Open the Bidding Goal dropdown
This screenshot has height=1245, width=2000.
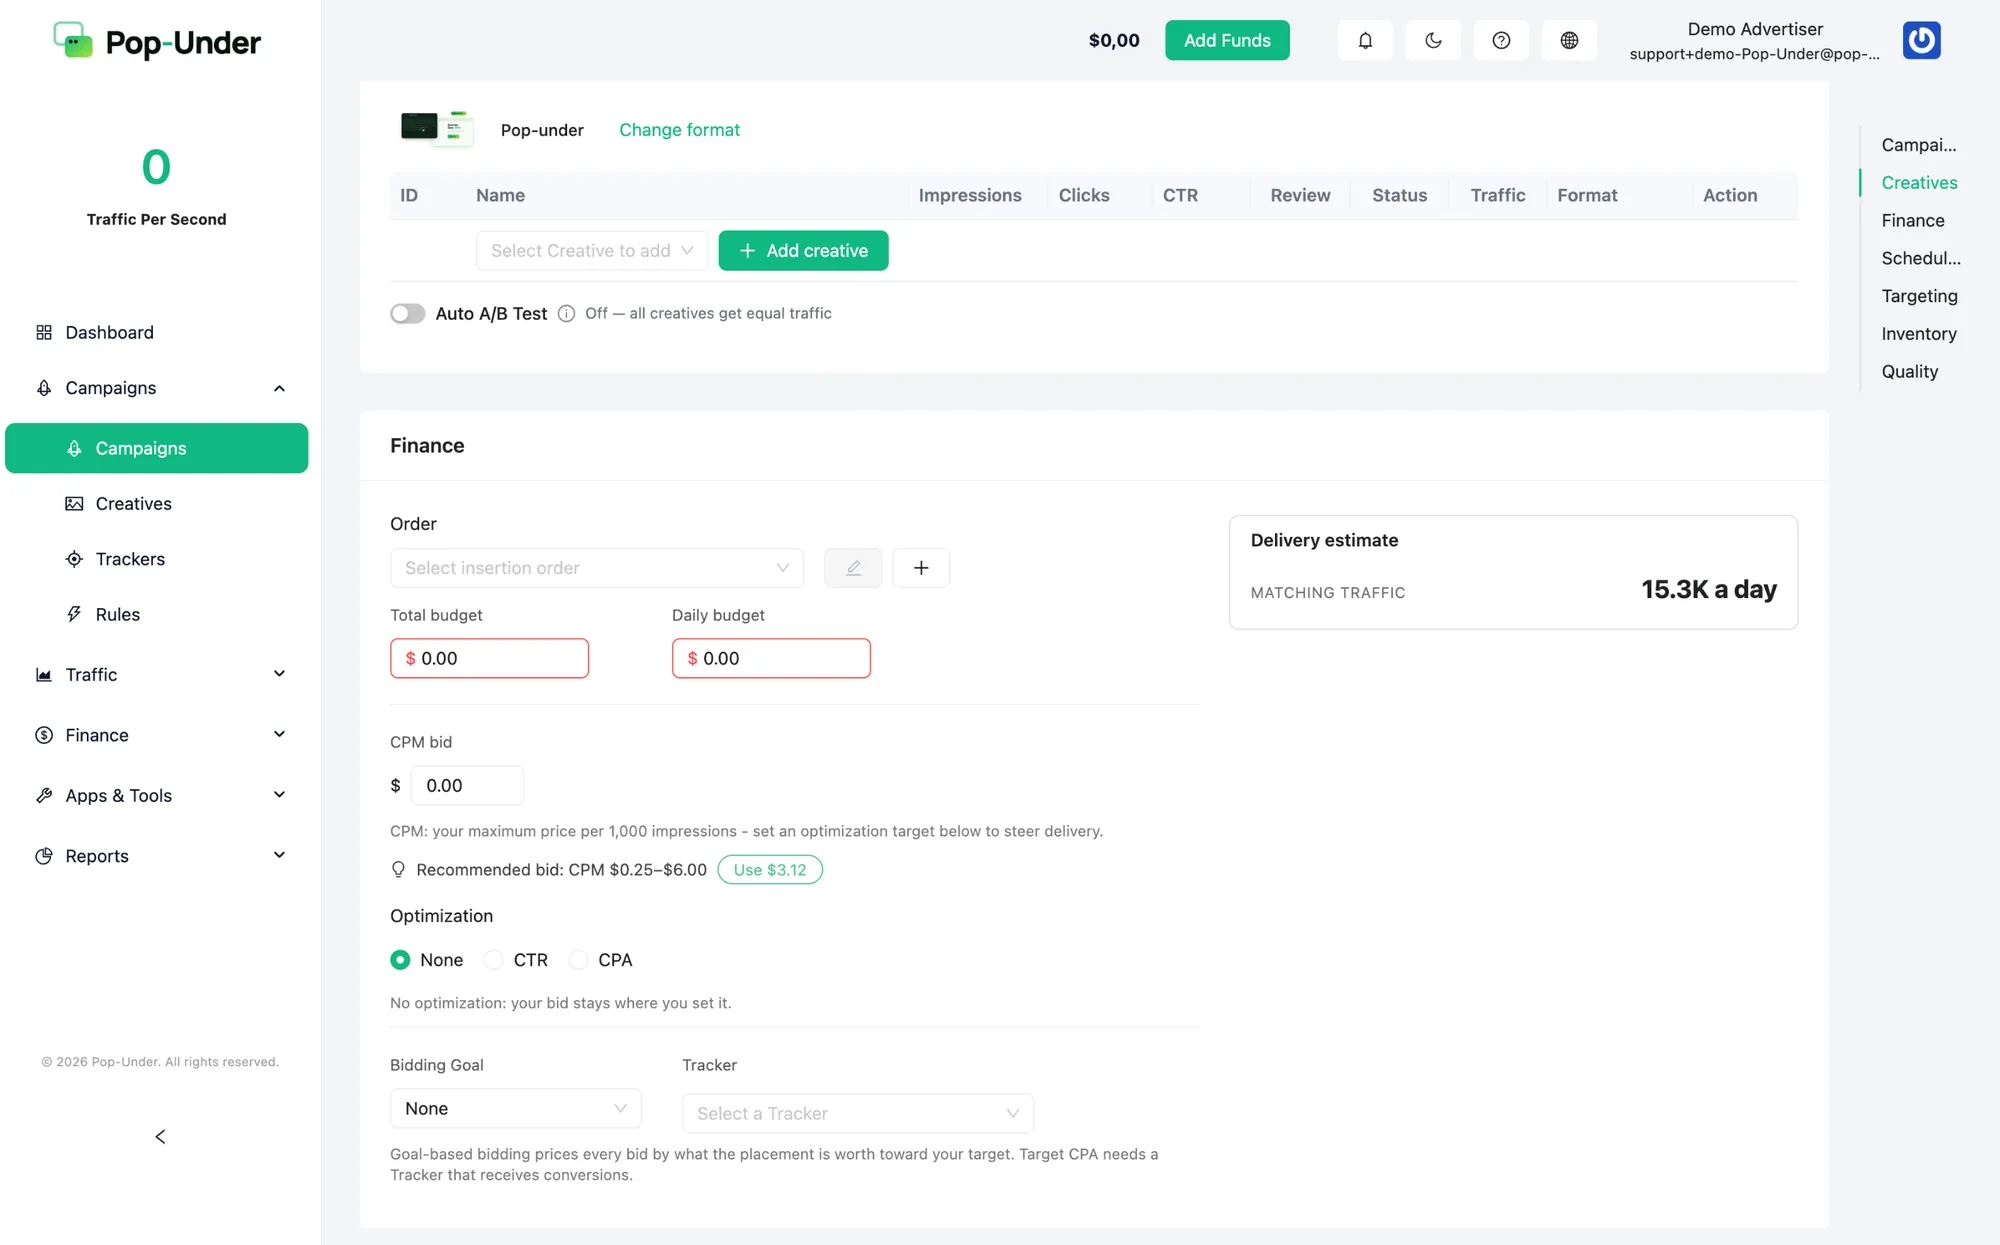[x=516, y=1108]
